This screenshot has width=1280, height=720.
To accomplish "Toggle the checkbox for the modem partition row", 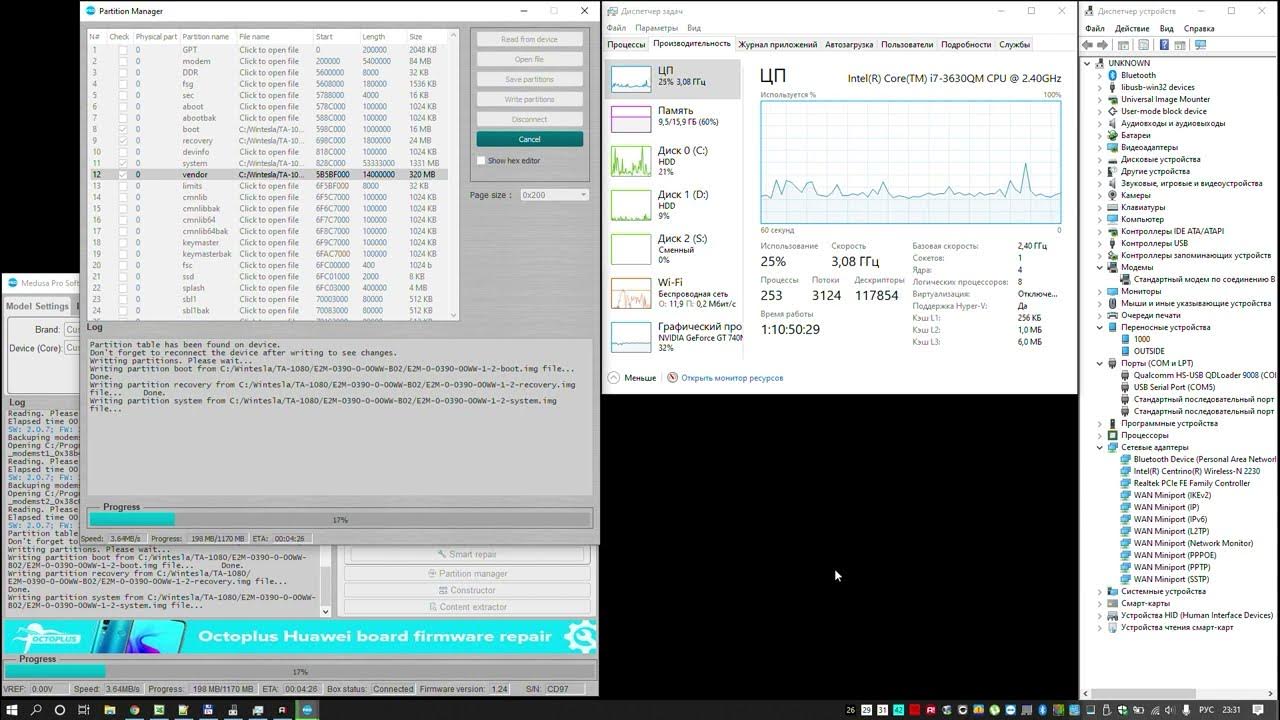I will click(x=122, y=61).
